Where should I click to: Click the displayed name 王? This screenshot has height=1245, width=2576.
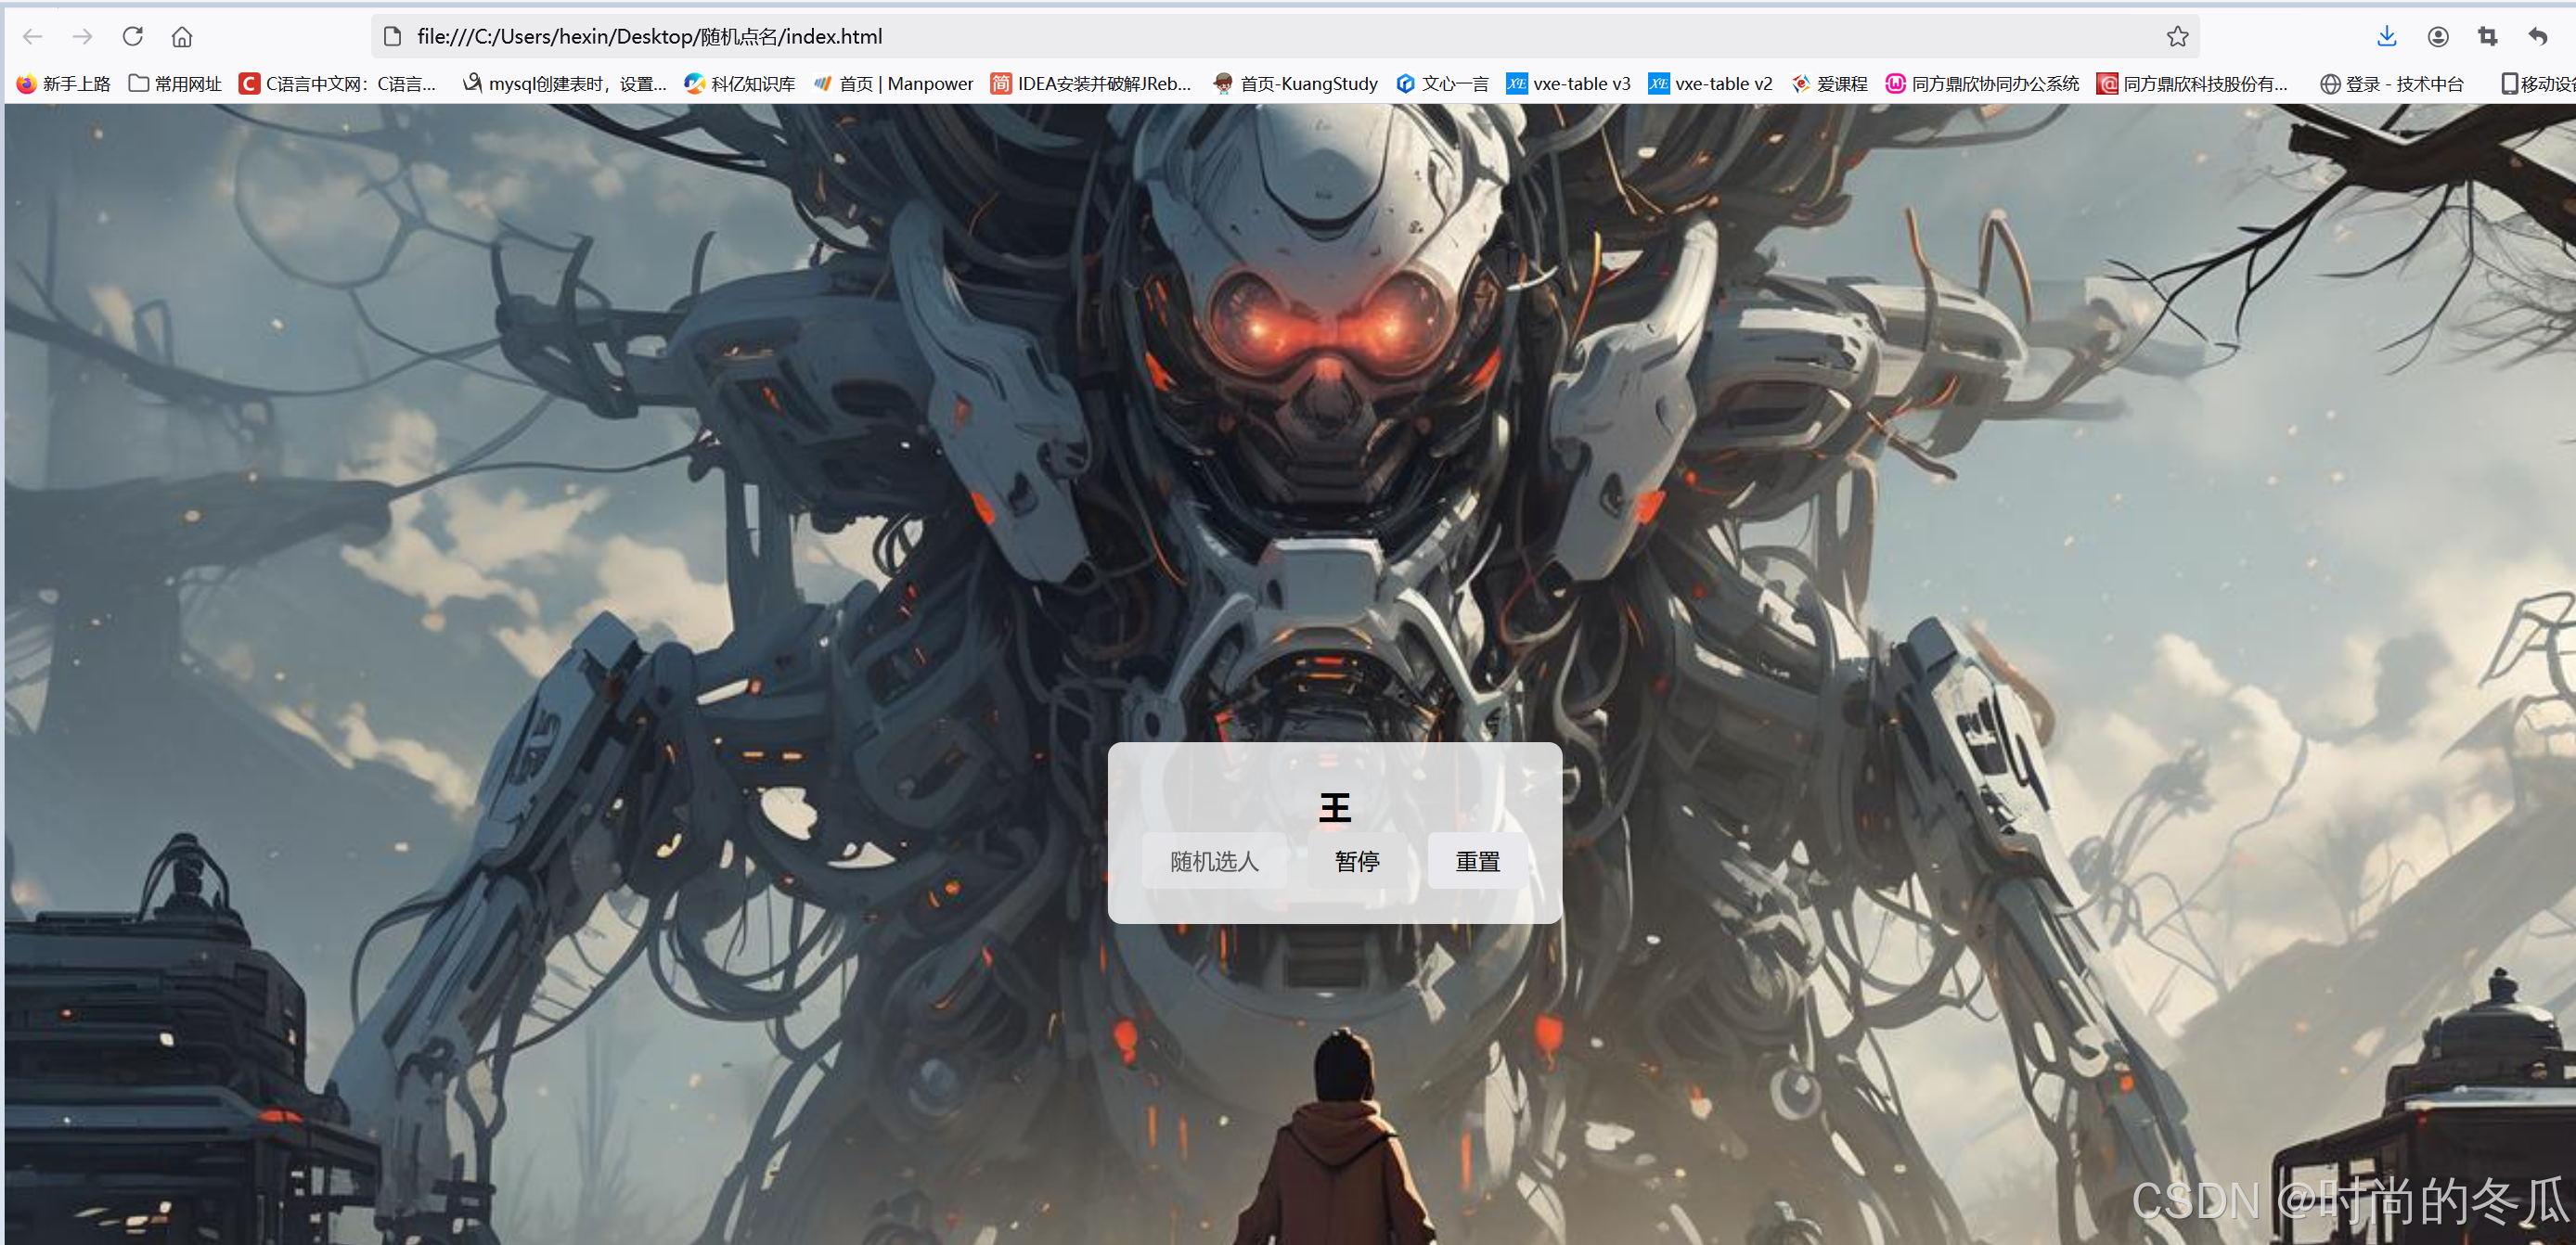coord(1335,807)
